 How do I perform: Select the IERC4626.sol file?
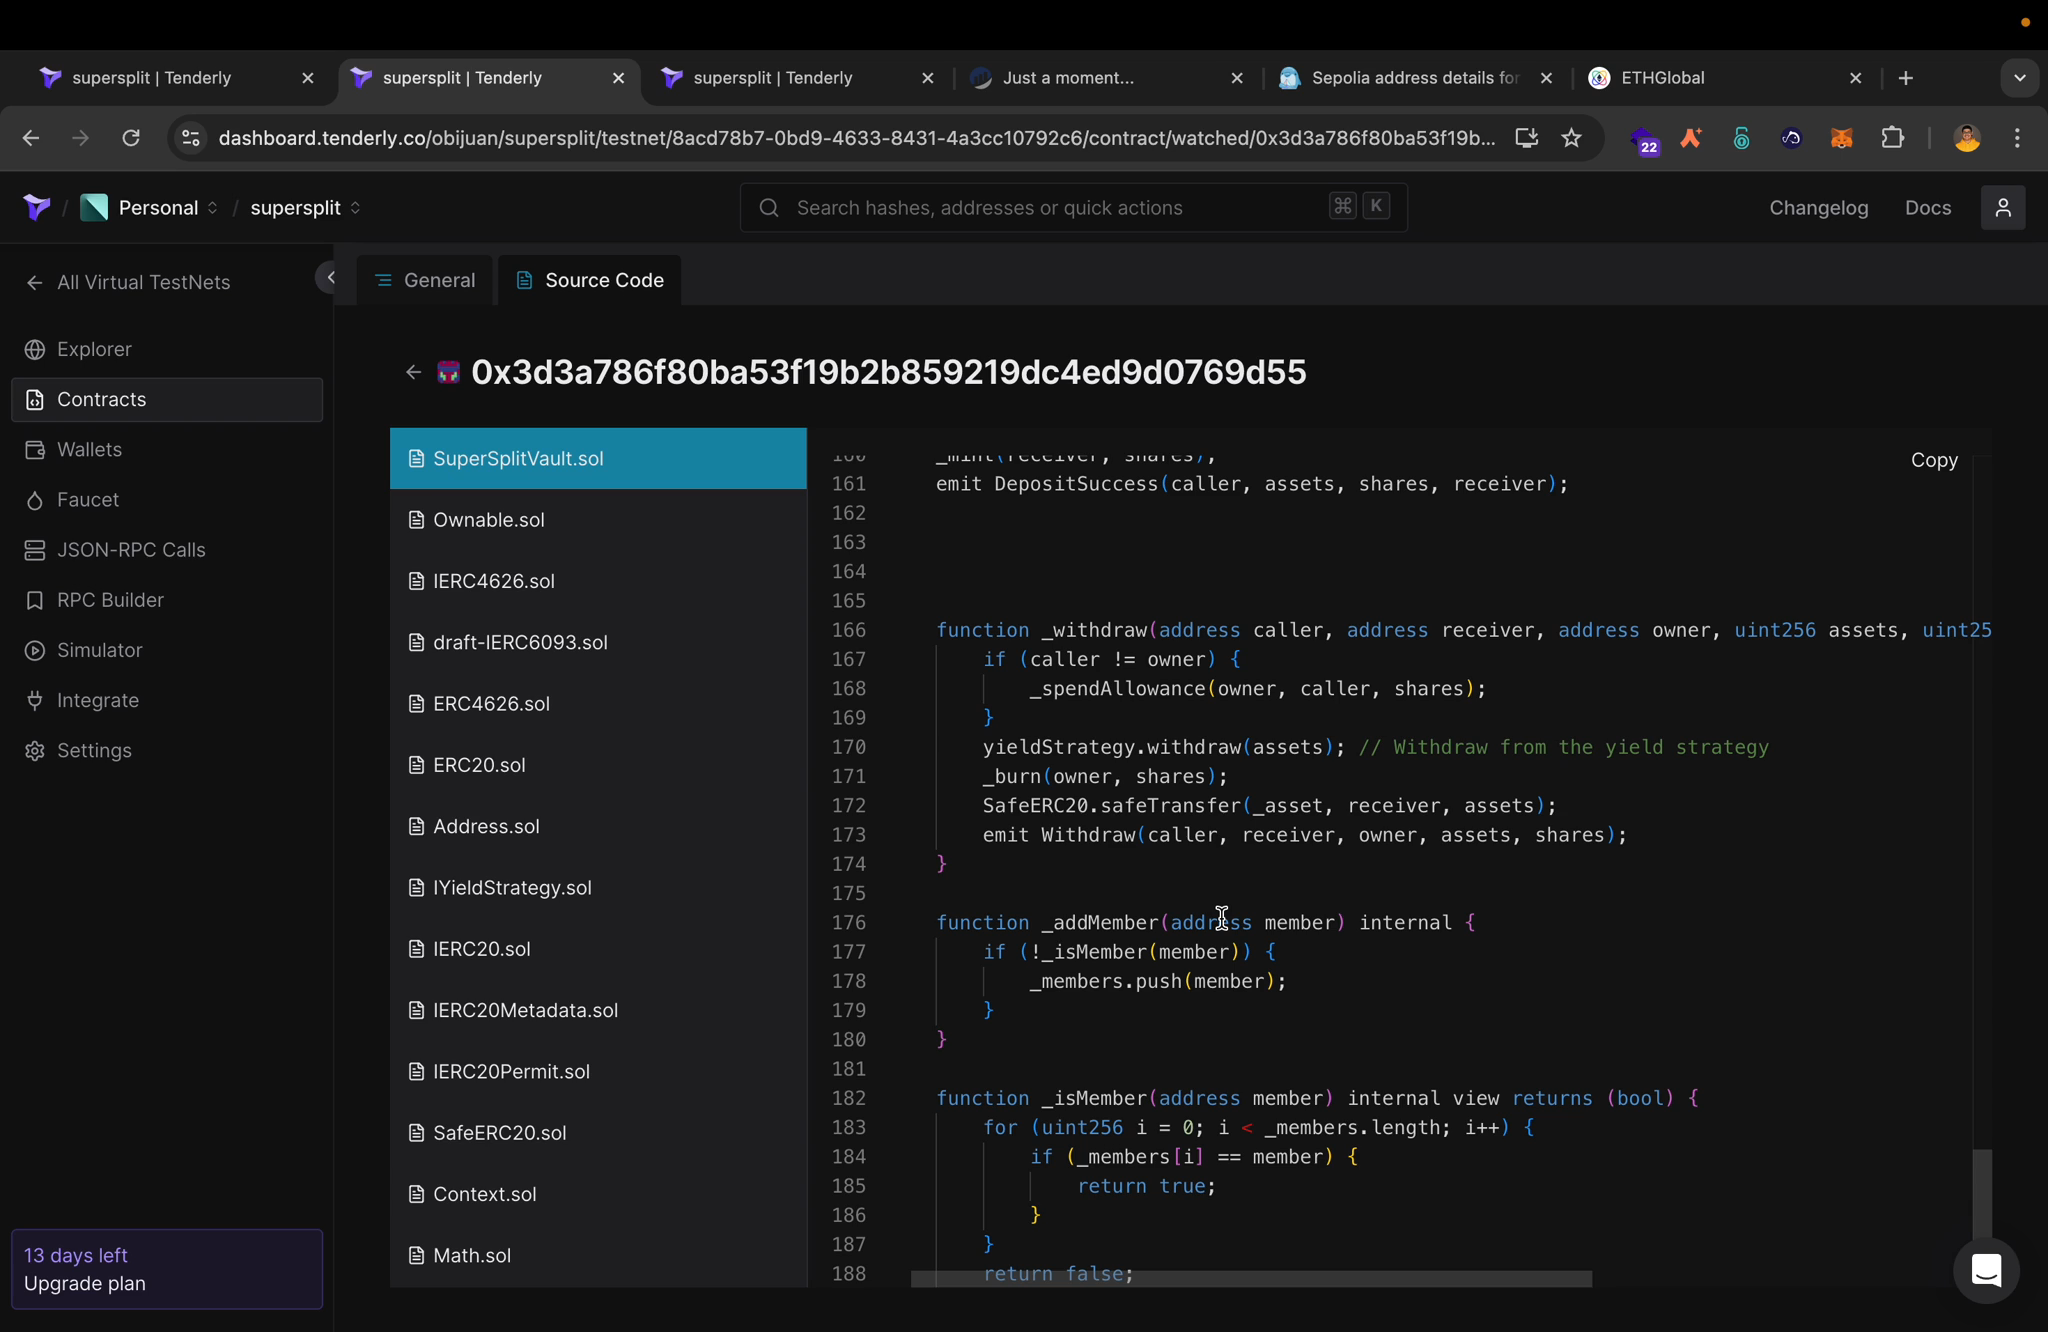tap(598, 581)
